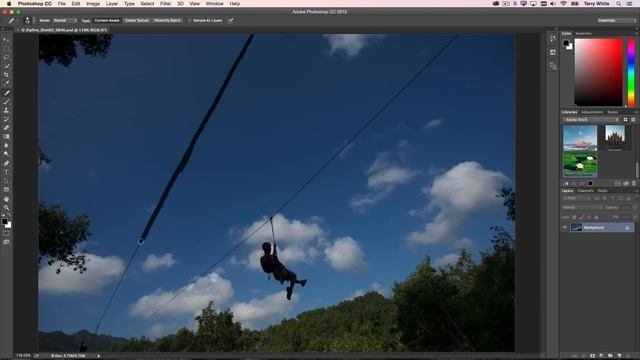Select the Eyedropper tool
This screenshot has height=360, width=640.
(6, 83)
